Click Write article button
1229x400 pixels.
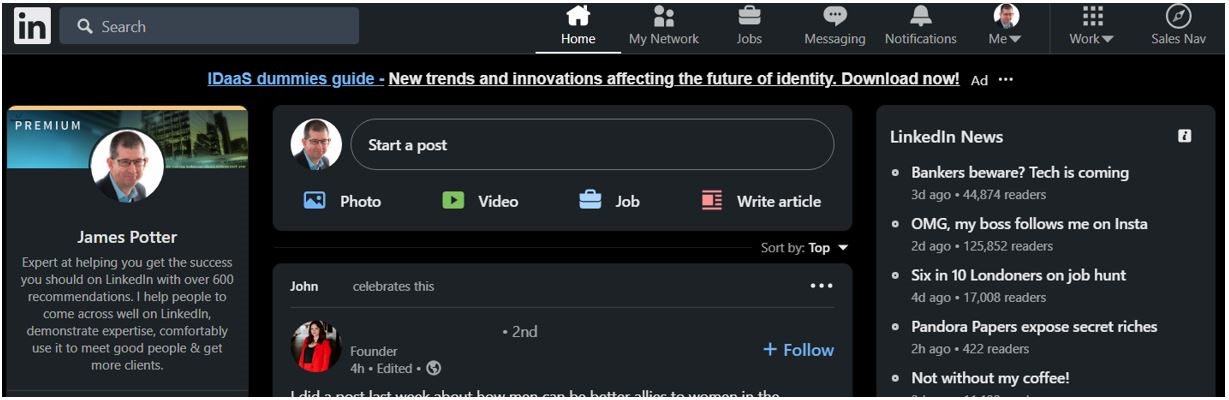(x=762, y=201)
